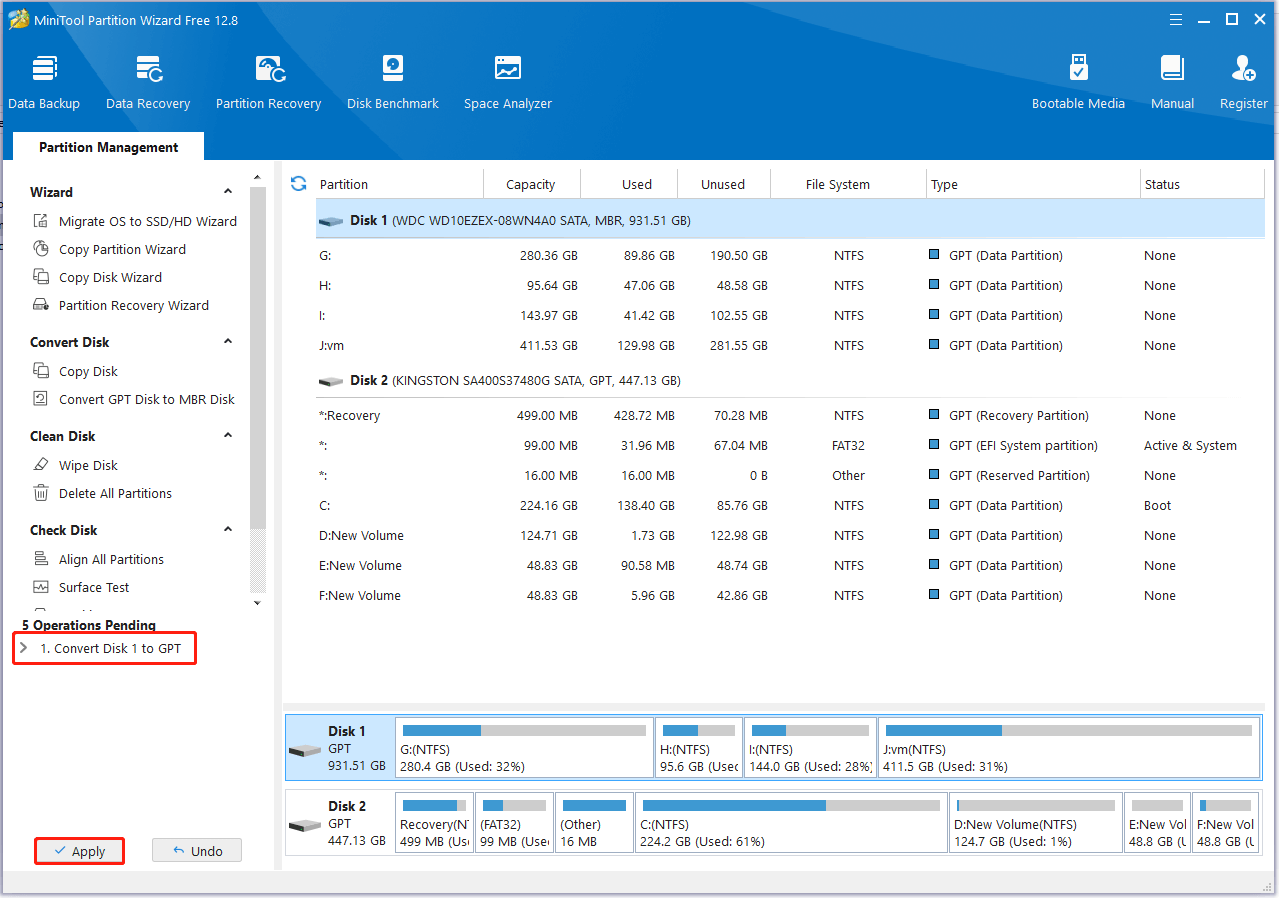The image size is (1279, 898).
Task: Click Disk 1 header icon in partition list
Action: pyautogui.click(x=330, y=220)
